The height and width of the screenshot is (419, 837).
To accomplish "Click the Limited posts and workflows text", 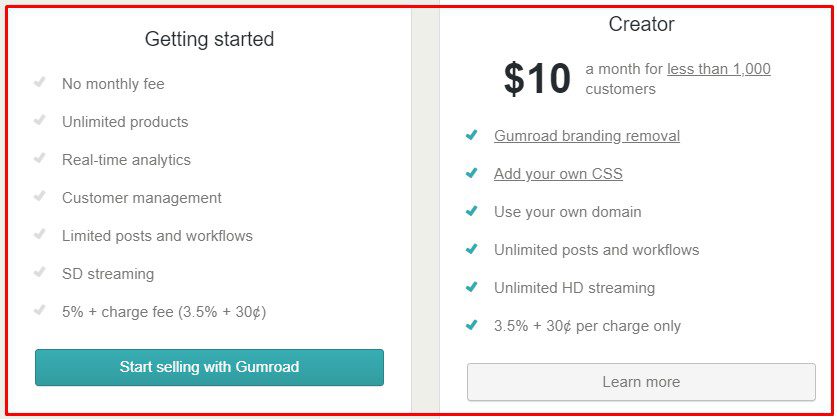I will [x=157, y=236].
